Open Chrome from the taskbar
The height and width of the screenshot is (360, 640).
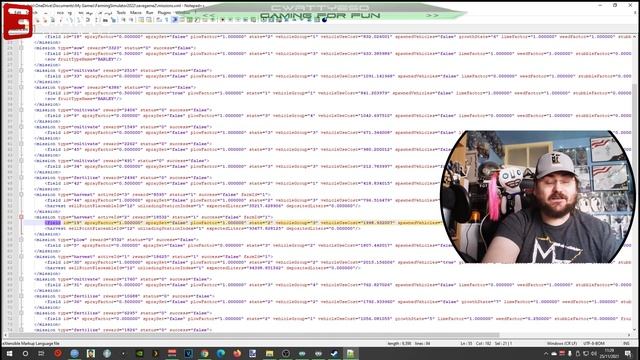(204, 353)
